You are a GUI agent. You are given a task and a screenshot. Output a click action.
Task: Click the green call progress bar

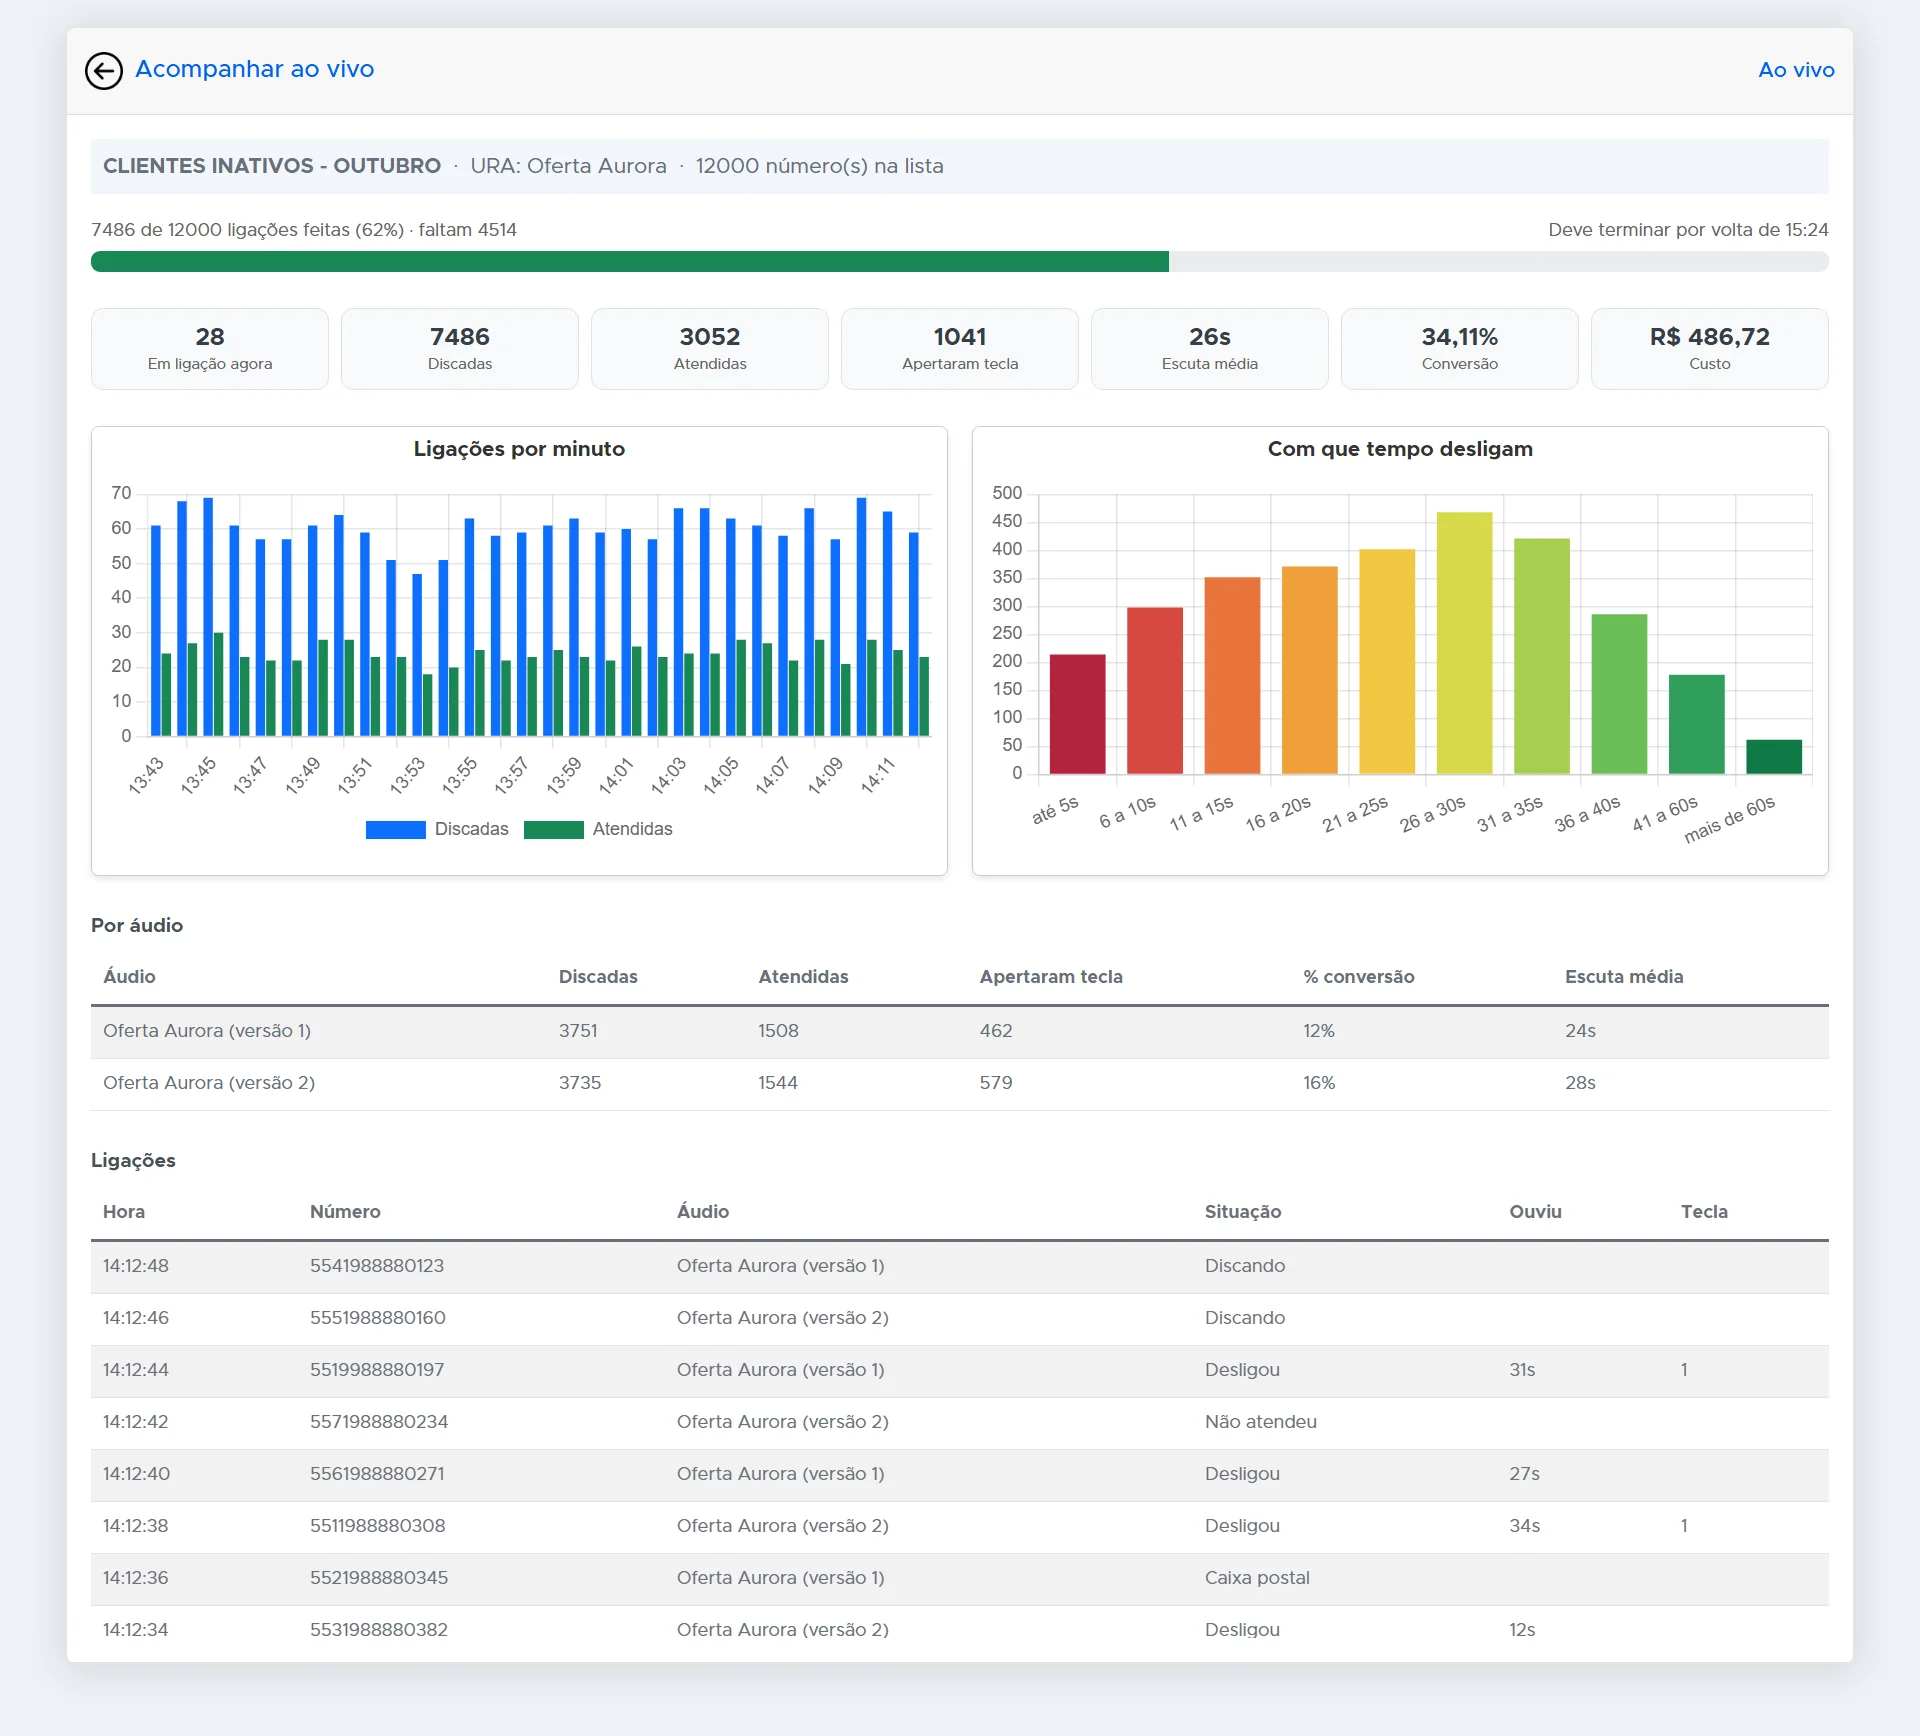coord(630,262)
